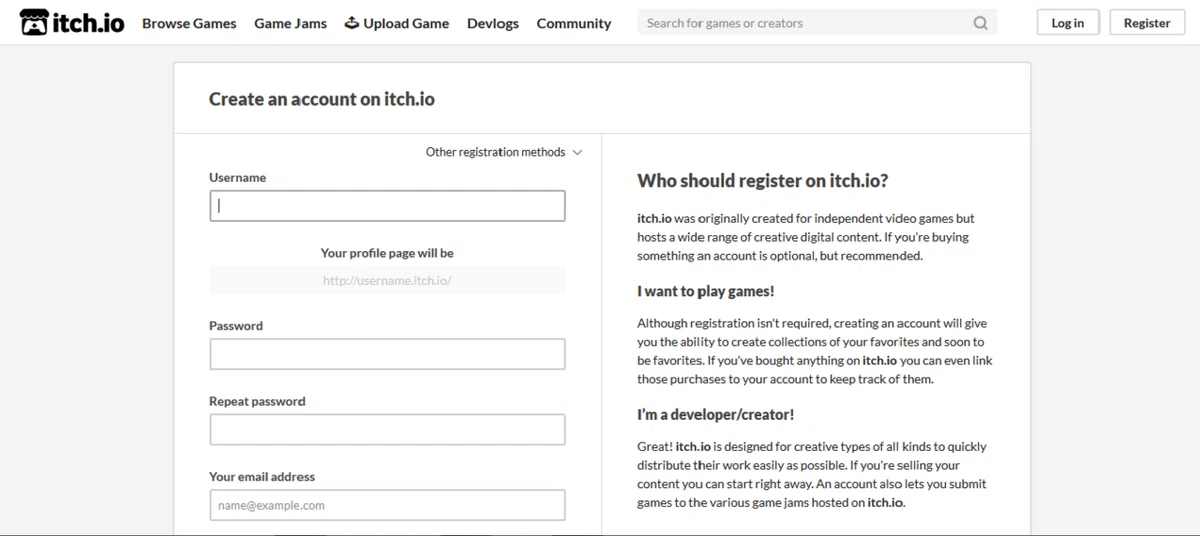Click the Log in button

point(1067,23)
